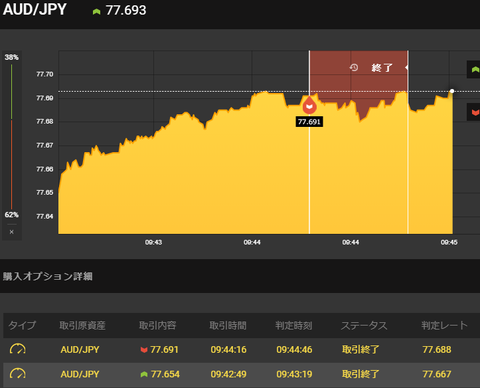Viewport: 480px width, 388px height.
Task: Click the green arrow beside 77.654 in table
Action: [x=144, y=374]
